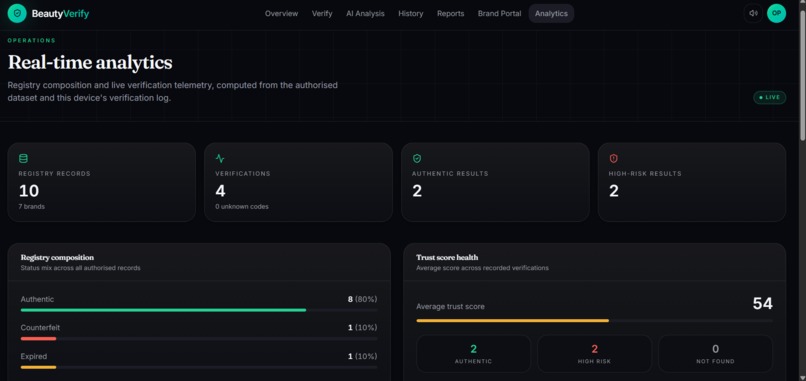Click the BeautyVerify shield logo icon
This screenshot has width=806, height=381.
tap(17, 13)
